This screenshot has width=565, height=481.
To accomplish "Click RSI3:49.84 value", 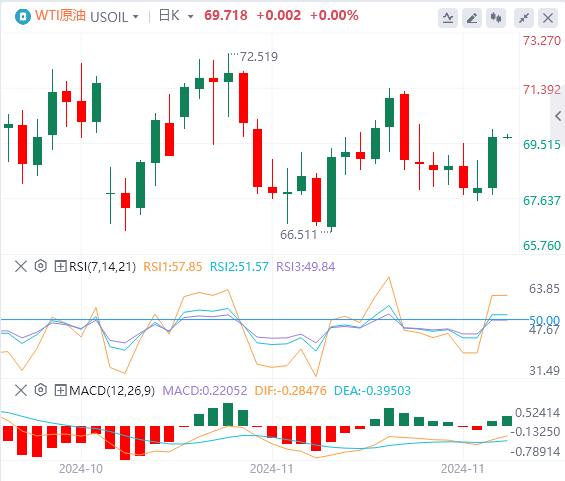I will tap(306, 267).
